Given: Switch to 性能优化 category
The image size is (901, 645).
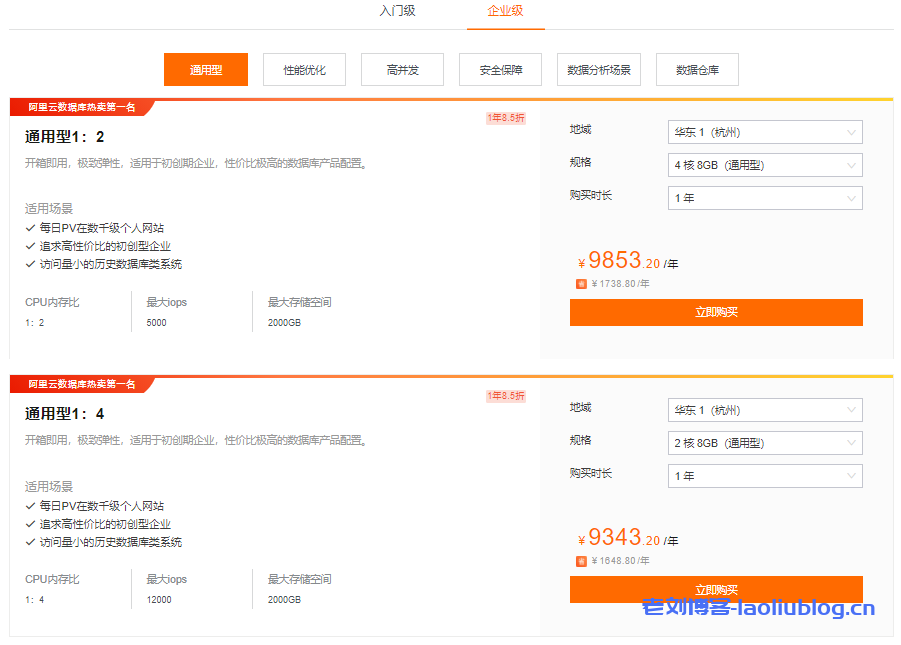Looking at the screenshot, I should coord(304,69).
